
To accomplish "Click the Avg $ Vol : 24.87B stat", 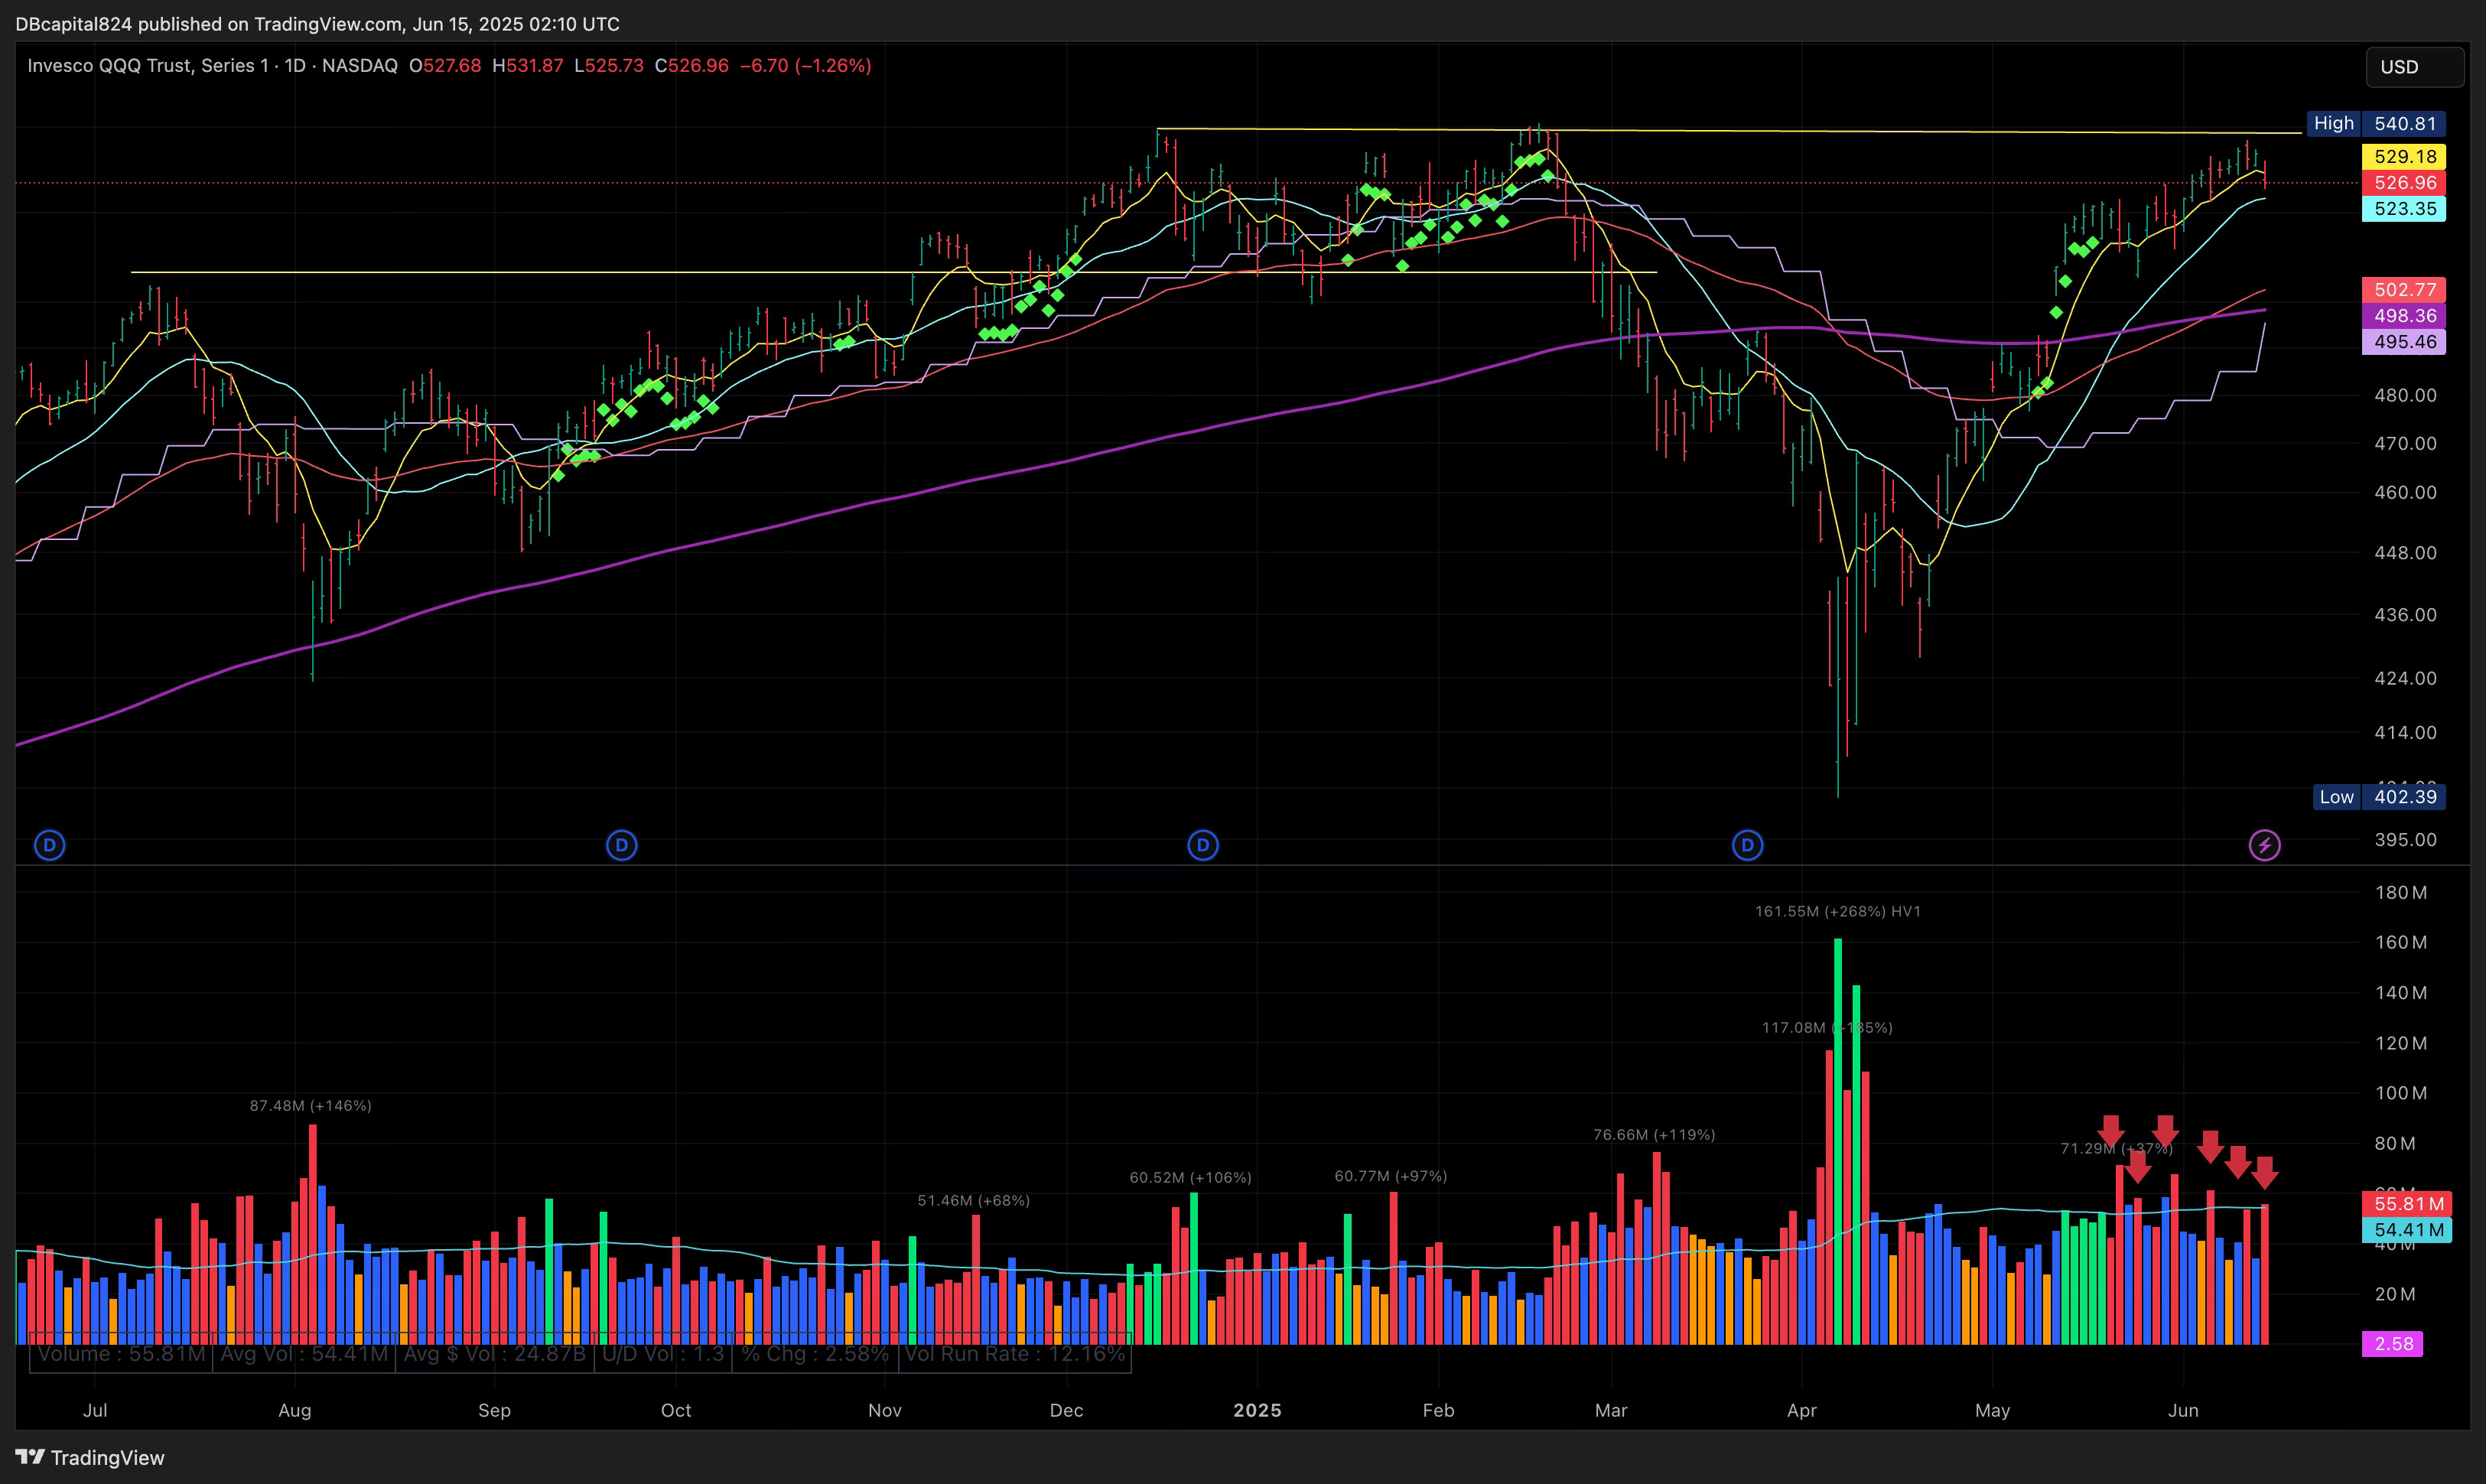I will (495, 1354).
